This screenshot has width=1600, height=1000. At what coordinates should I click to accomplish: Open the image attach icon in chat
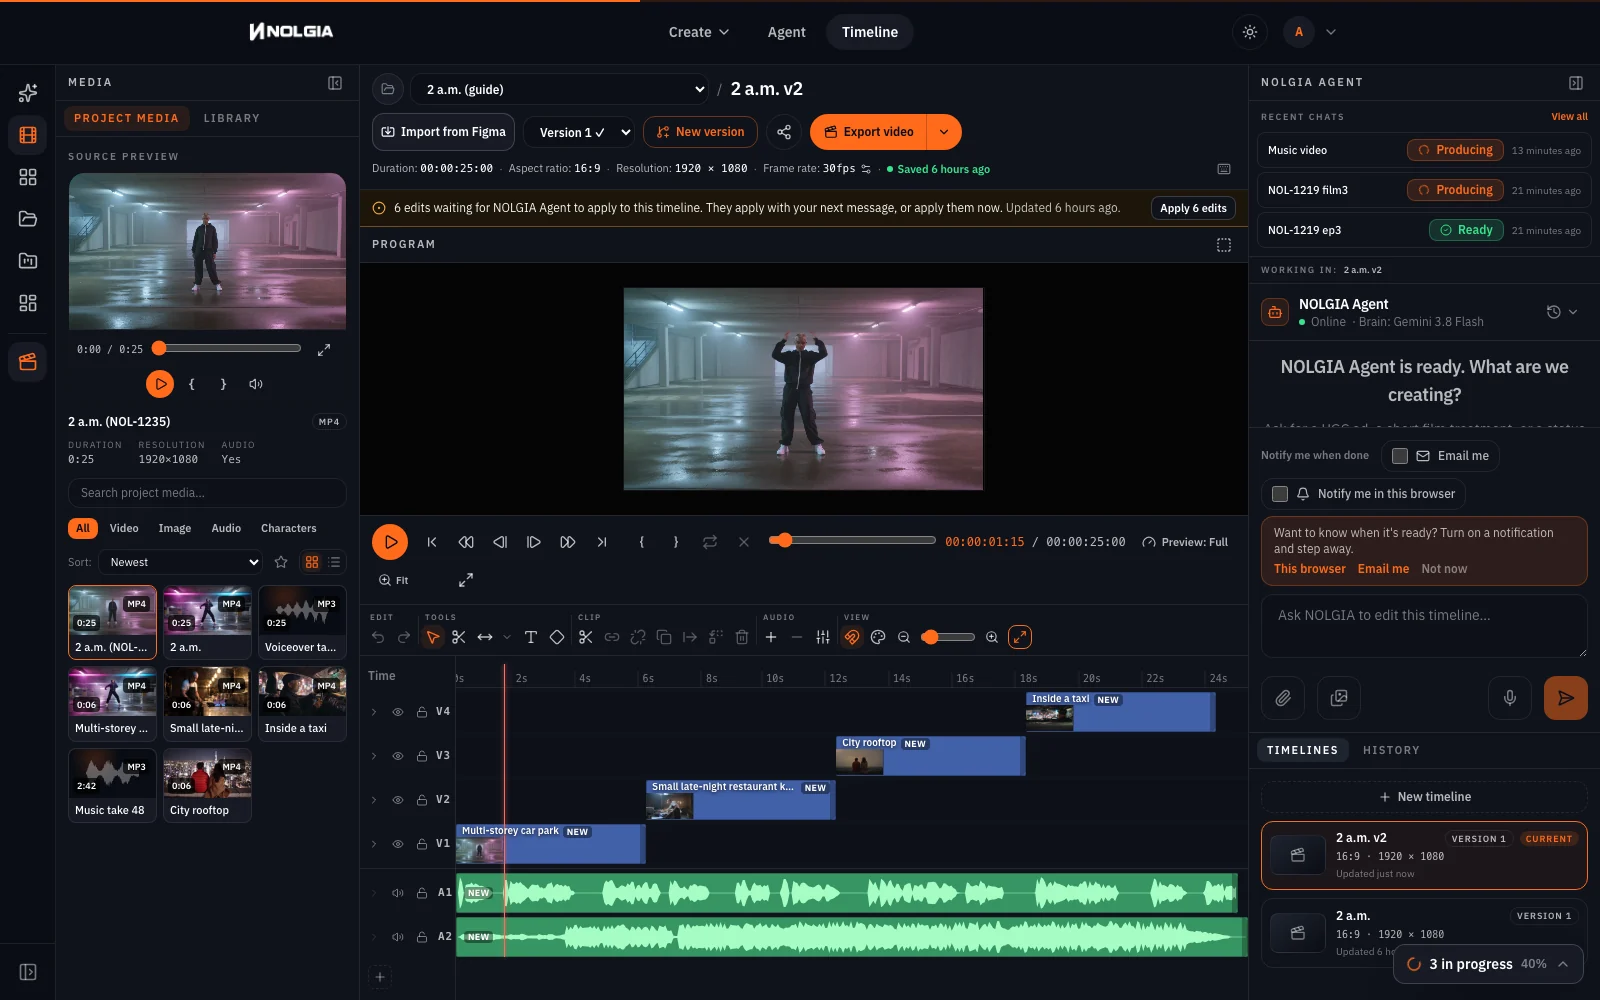coord(1339,698)
